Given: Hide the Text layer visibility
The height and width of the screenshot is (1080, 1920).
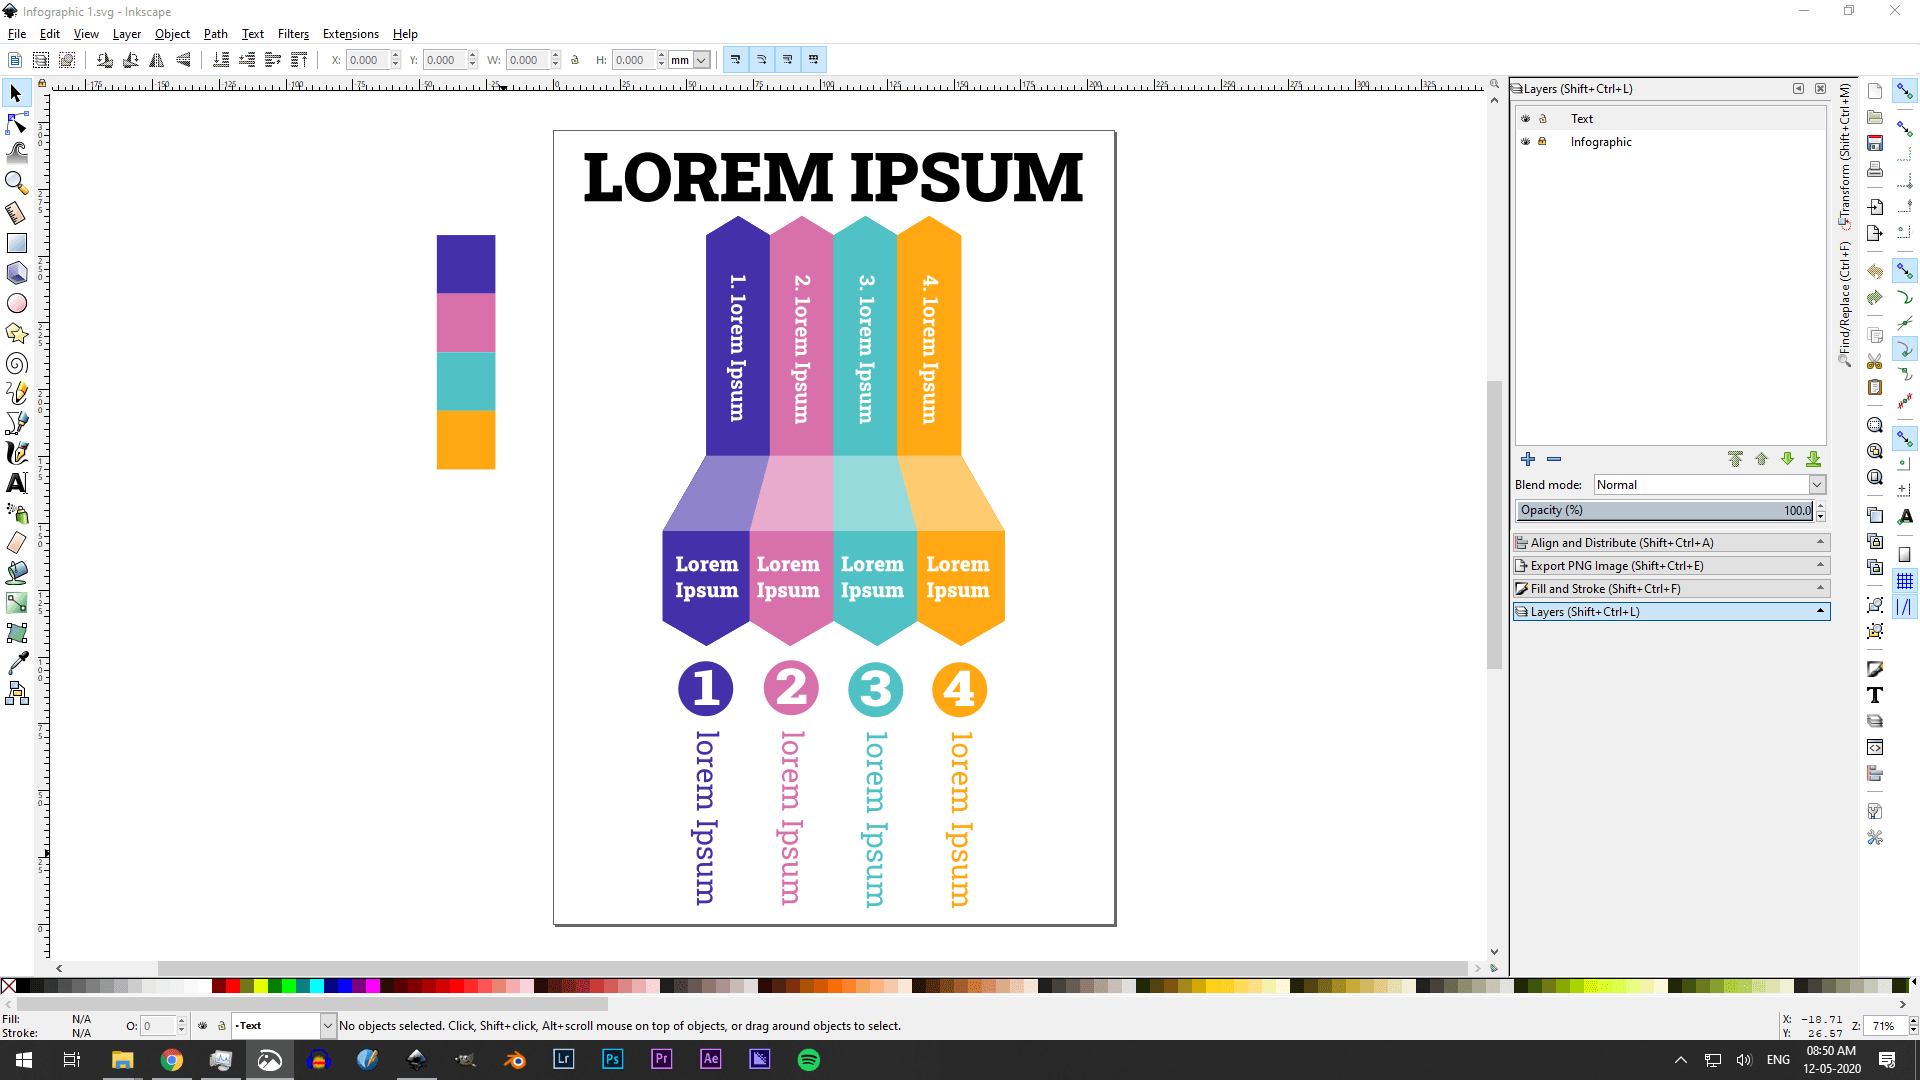Looking at the screenshot, I should (1526, 118).
